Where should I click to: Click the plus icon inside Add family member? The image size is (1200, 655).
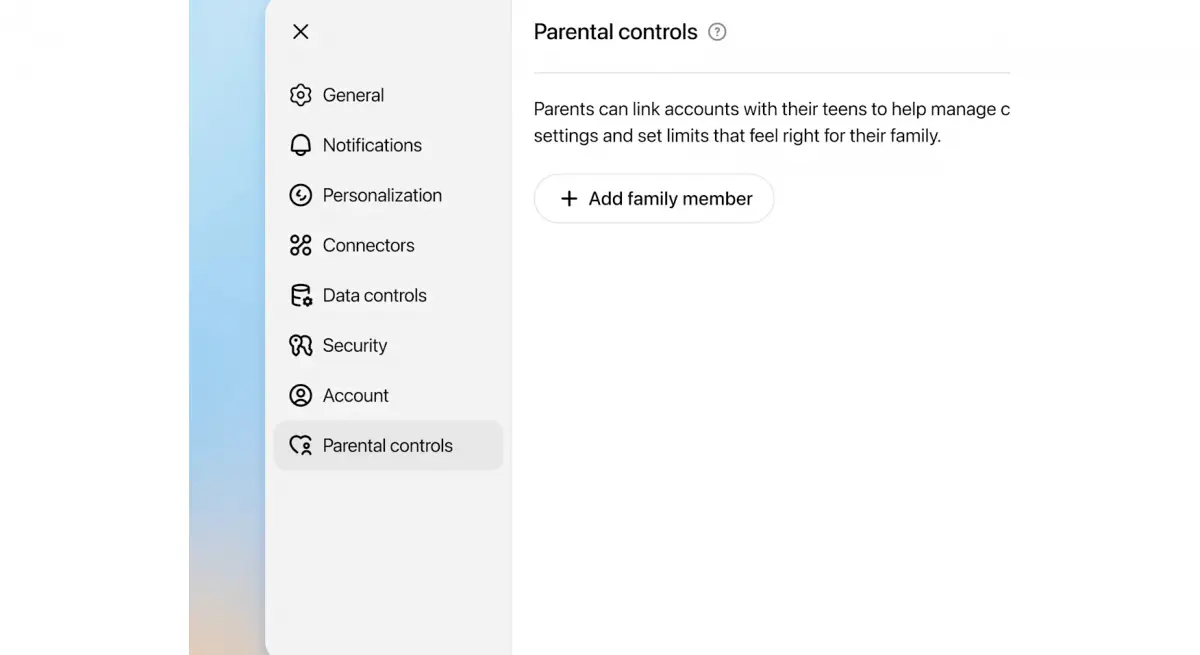tap(569, 198)
